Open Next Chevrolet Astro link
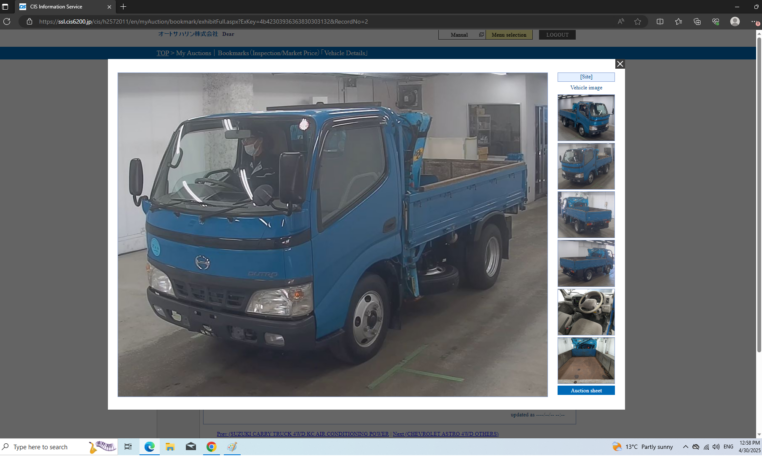Image resolution: width=762 pixels, height=456 pixels. pos(446,434)
